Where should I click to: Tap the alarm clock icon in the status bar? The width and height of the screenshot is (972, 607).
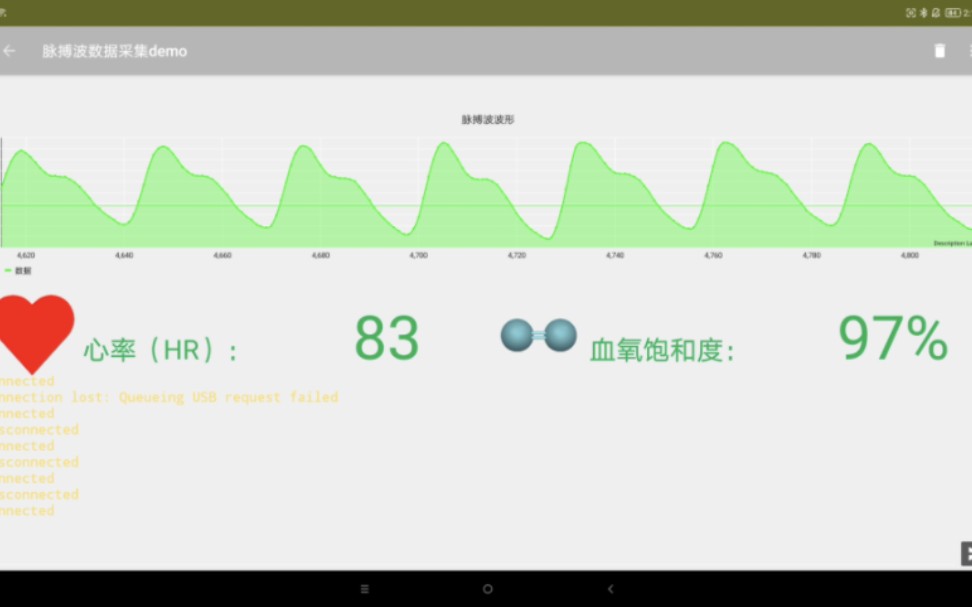point(936,12)
